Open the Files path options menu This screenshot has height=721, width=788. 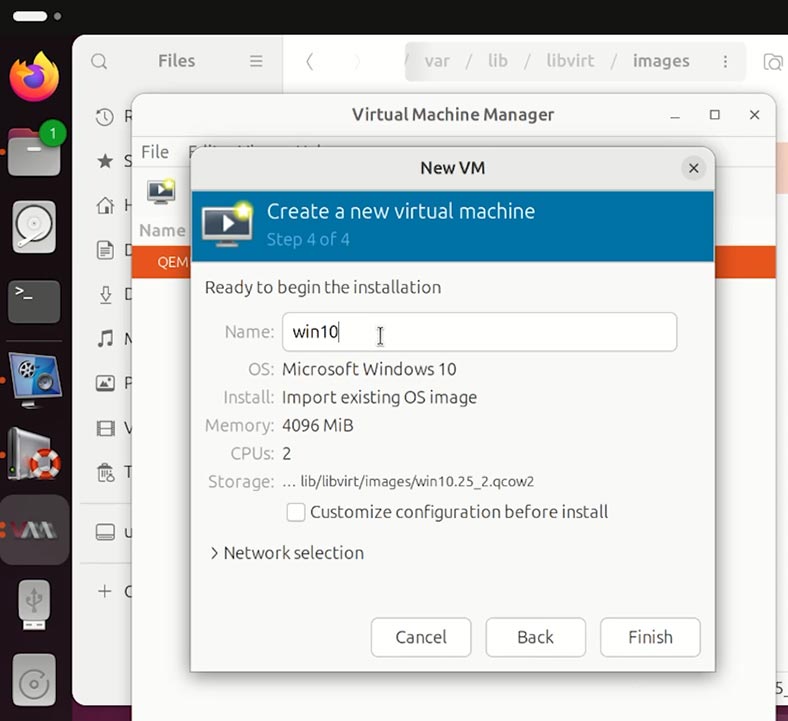tap(725, 61)
